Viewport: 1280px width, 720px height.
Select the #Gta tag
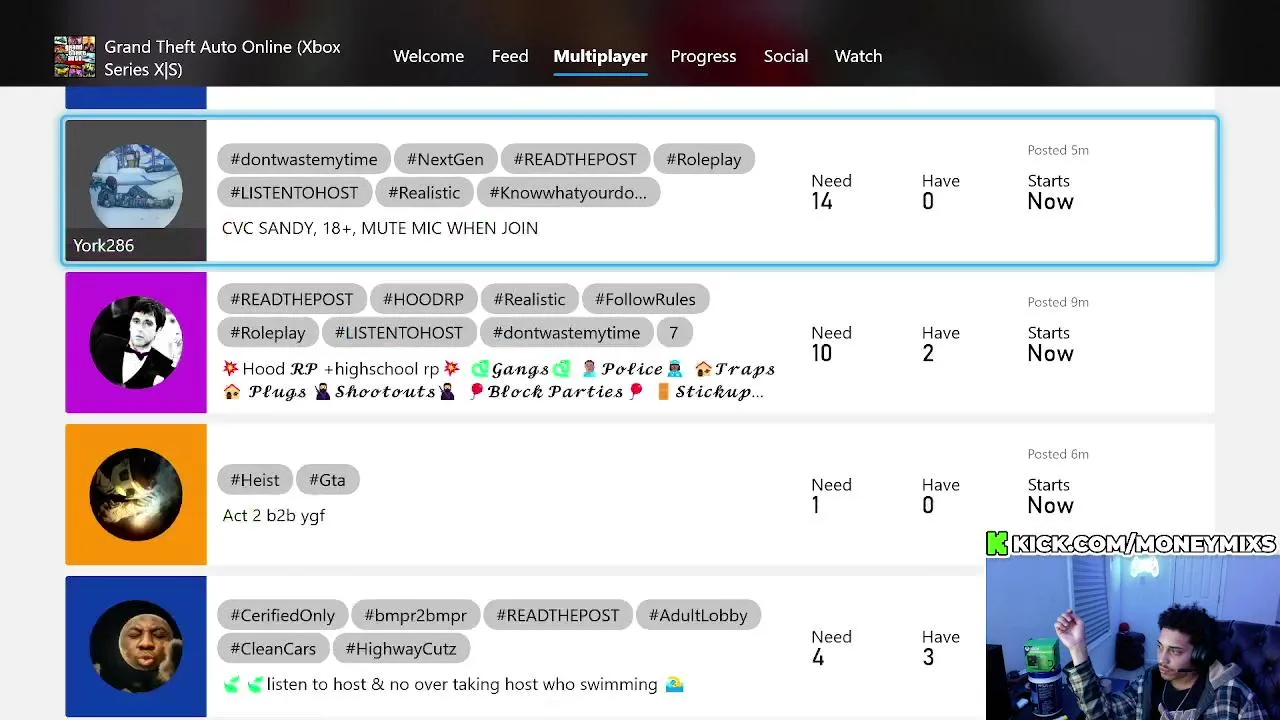coord(327,479)
